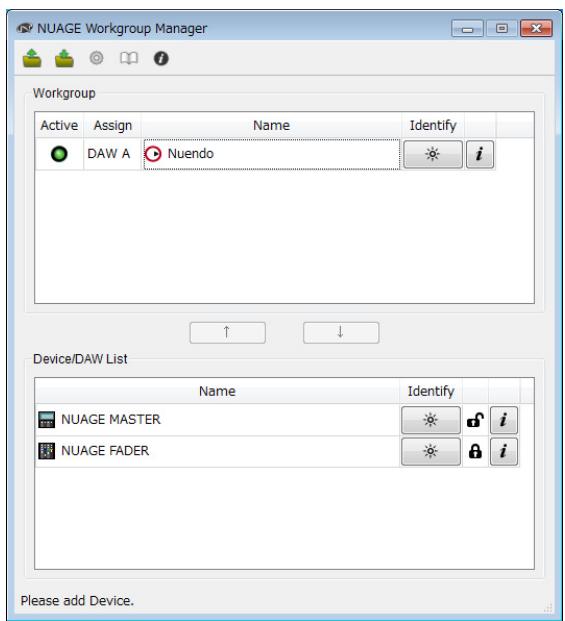
Task: Show info for the Nuendo entry
Action: pyautogui.click(x=479, y=154)
